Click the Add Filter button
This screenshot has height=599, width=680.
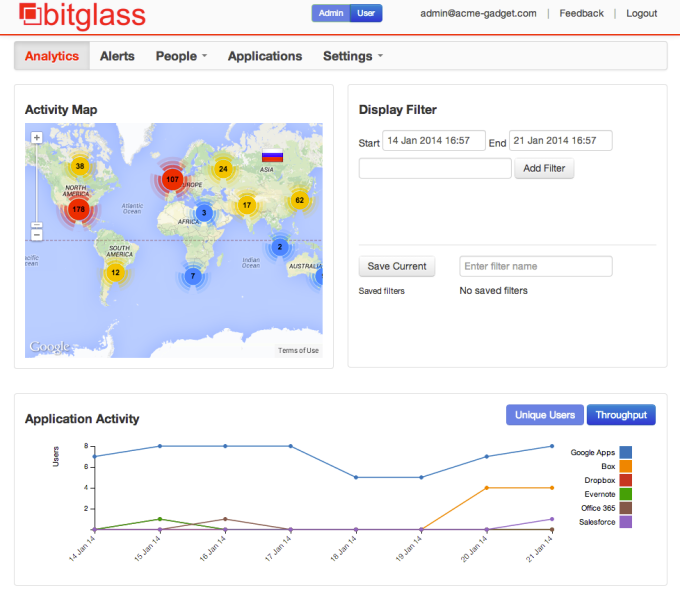[544, 168]
